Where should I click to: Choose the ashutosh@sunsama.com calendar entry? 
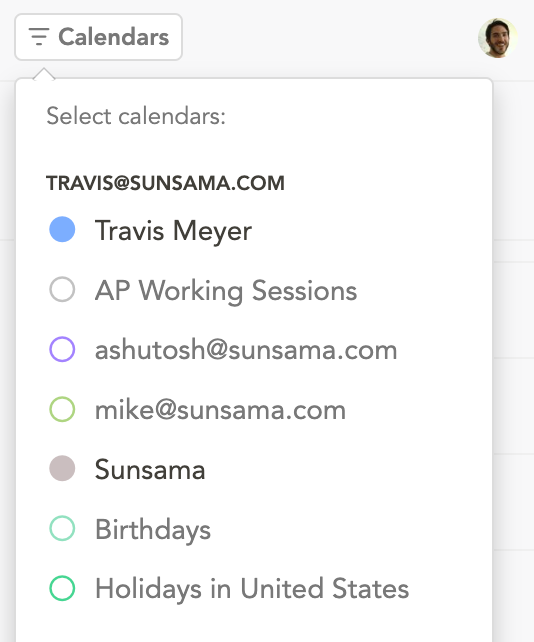pos(246,350)
